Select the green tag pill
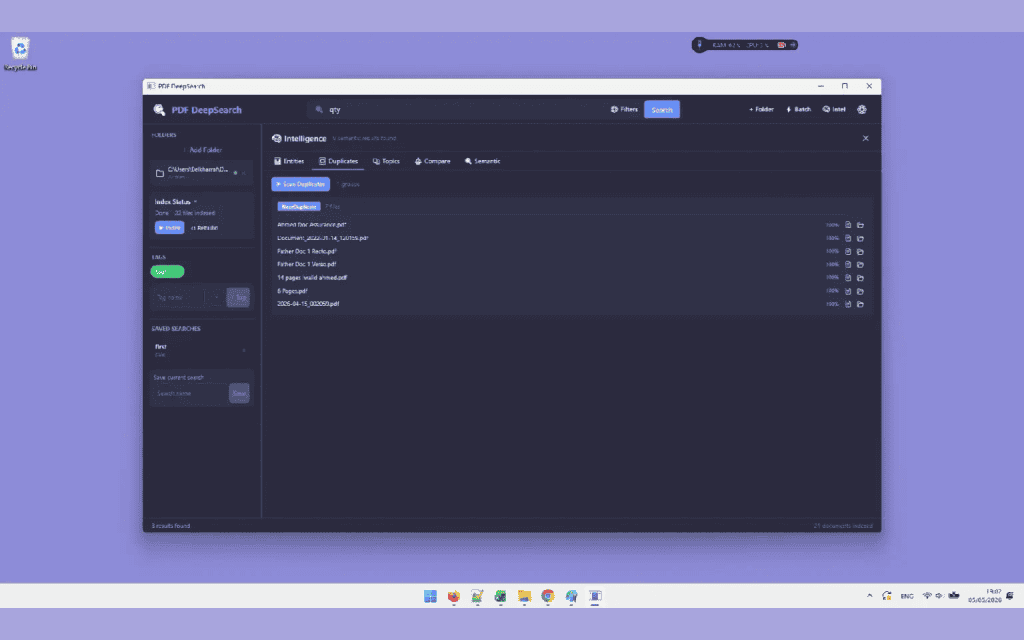 click(x=167, y=272)
